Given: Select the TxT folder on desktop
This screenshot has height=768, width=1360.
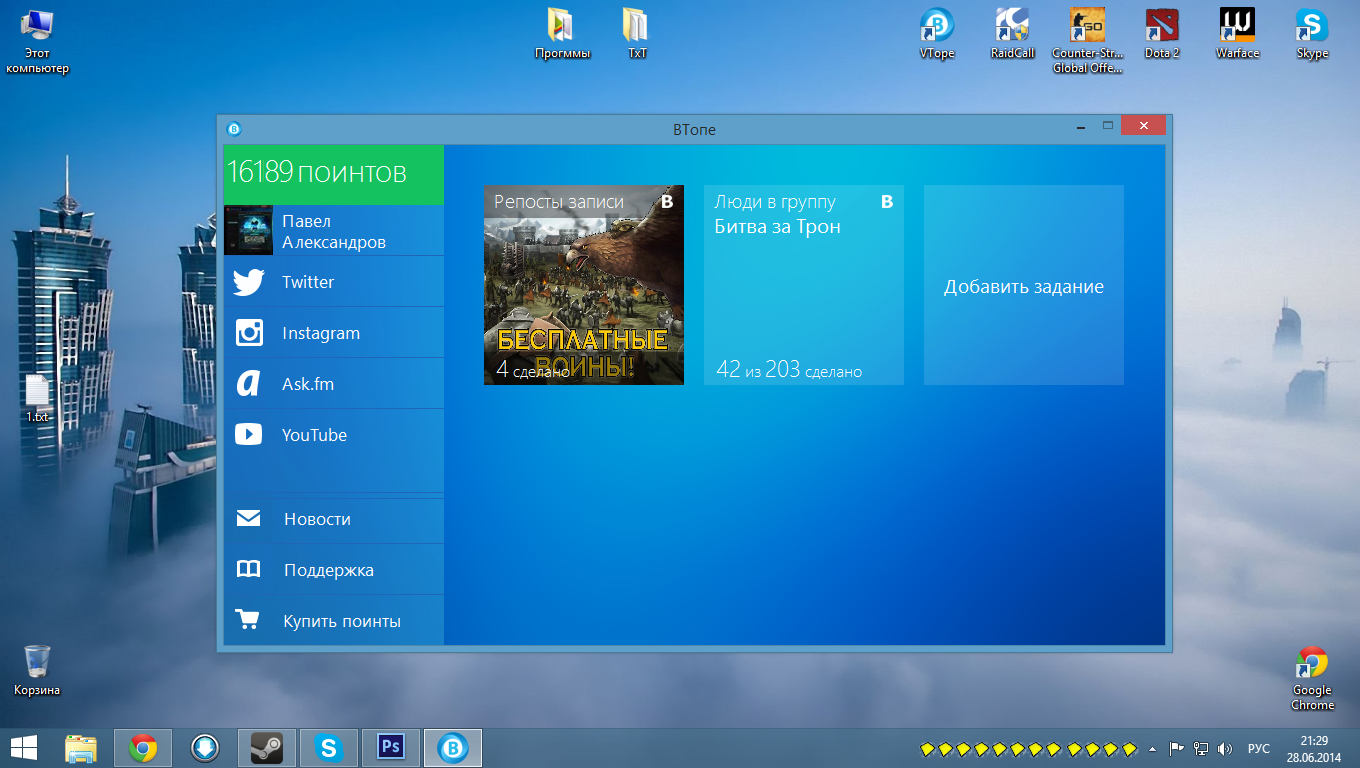Looking at the screenshot, I should 637,34.
